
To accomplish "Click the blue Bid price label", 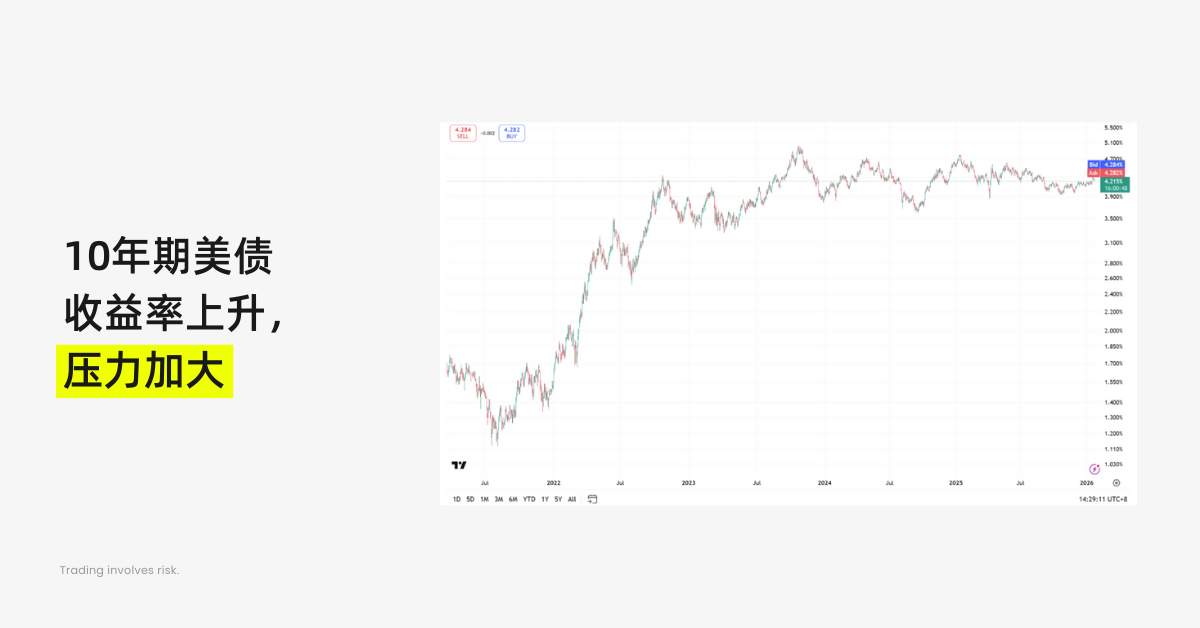I will pos(1106,164).
